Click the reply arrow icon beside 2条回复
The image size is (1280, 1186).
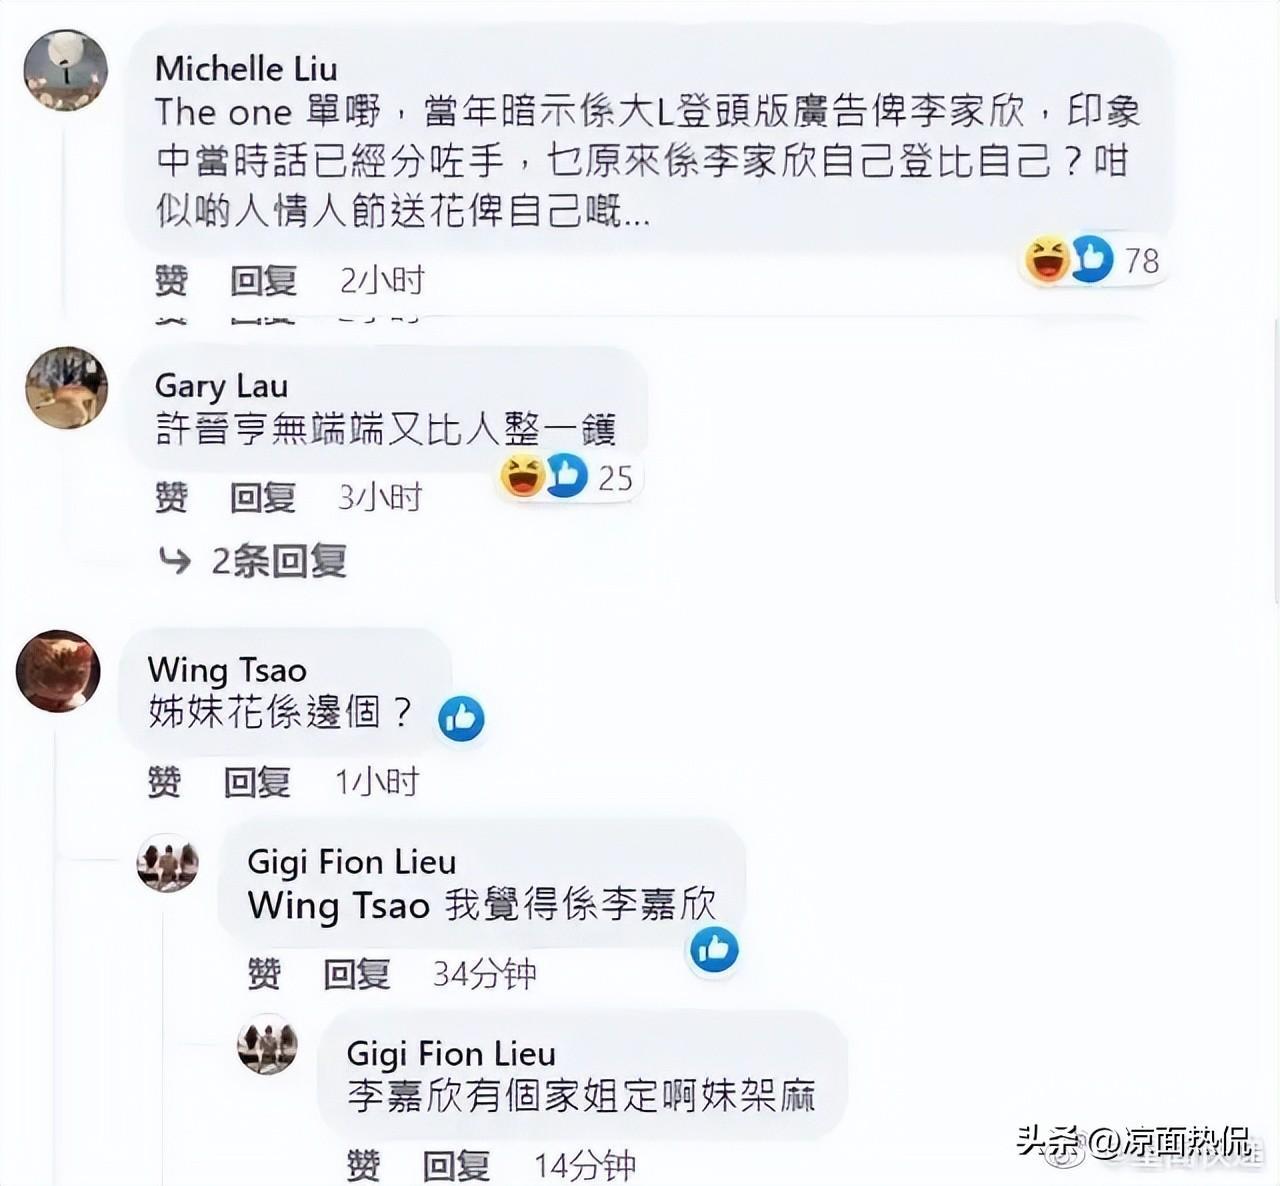coord(175,561)
